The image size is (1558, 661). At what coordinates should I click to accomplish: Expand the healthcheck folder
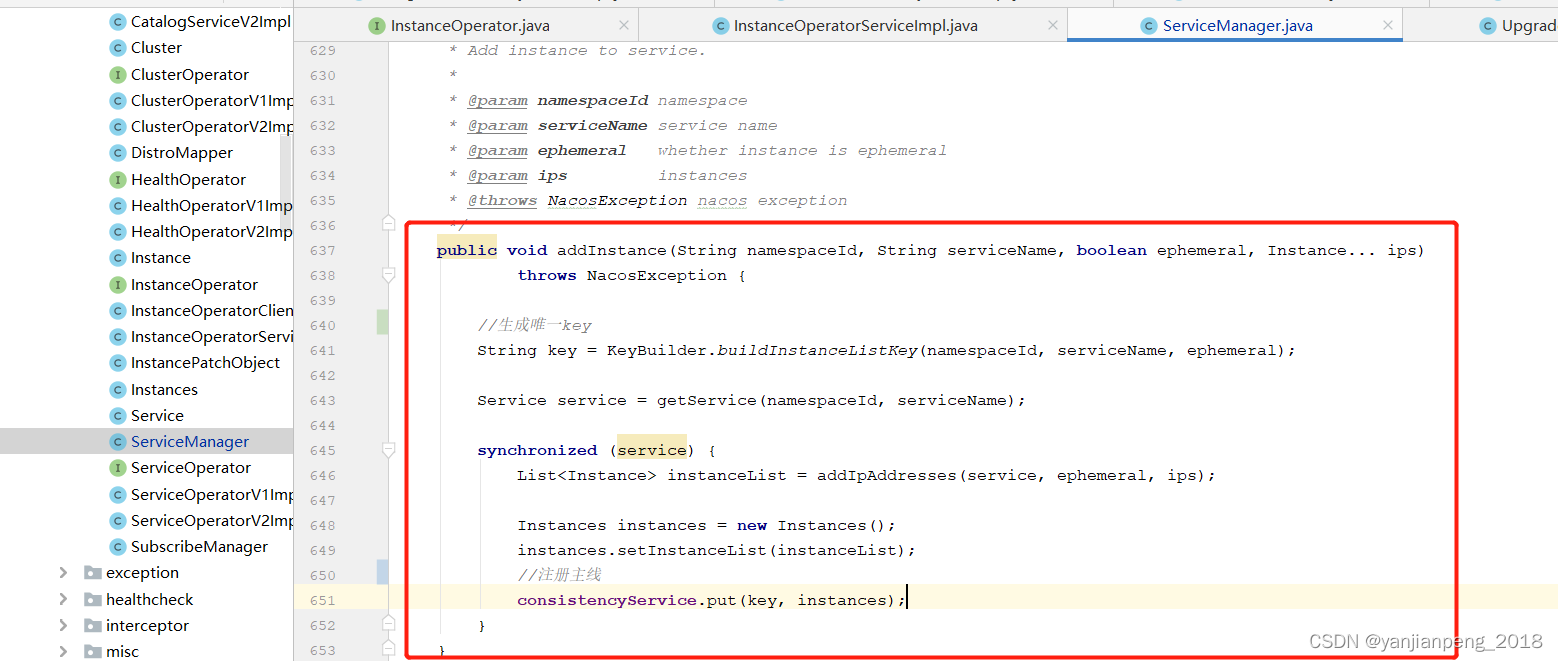(63, 598)
